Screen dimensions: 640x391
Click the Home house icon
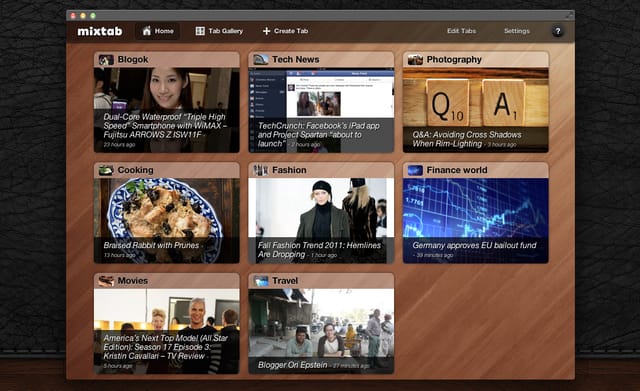coord(147,31)
